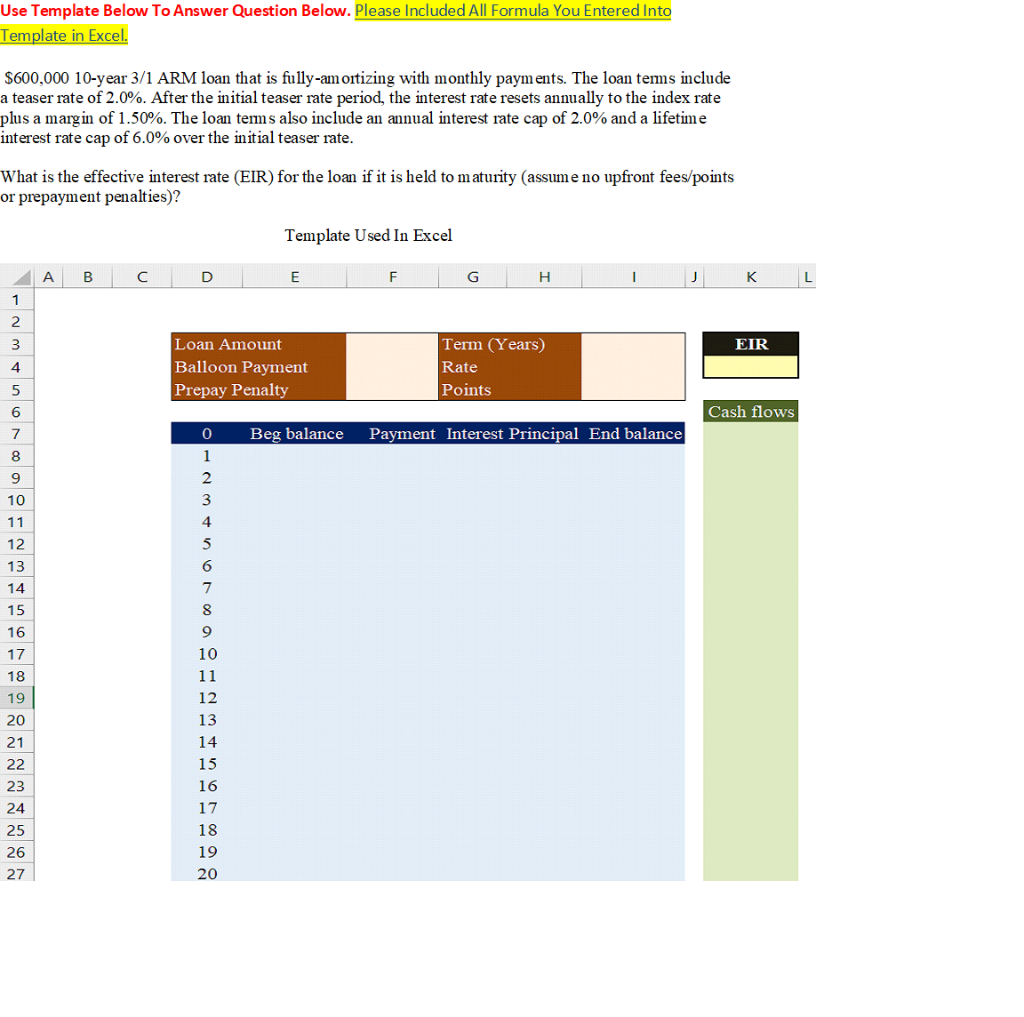Click period number 10 cell
Viewport: 1024px width, 1017px height.
[x=206, y=654]
